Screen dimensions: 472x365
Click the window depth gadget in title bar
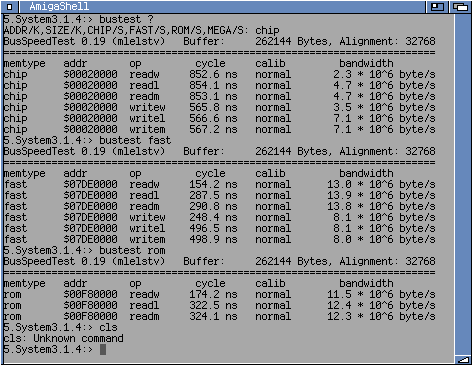(461, 7)
